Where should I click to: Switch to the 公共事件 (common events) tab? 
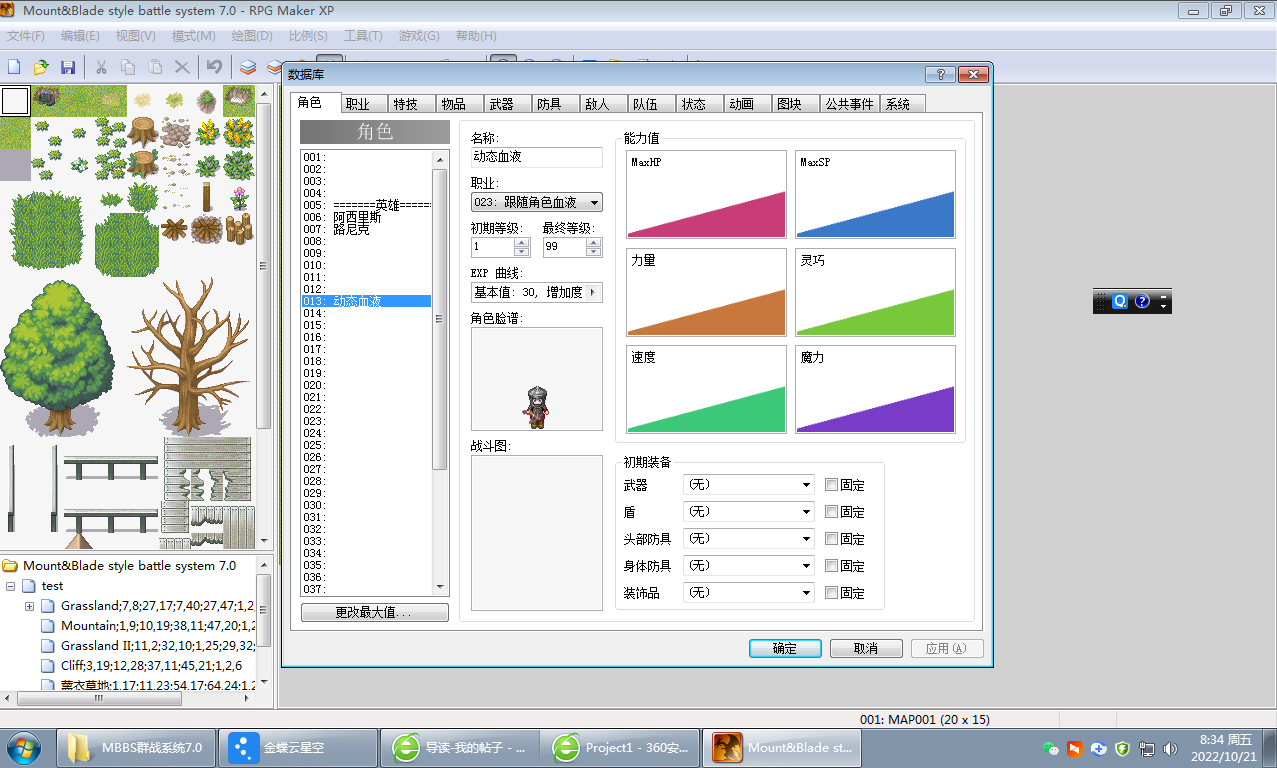[849, 104]
